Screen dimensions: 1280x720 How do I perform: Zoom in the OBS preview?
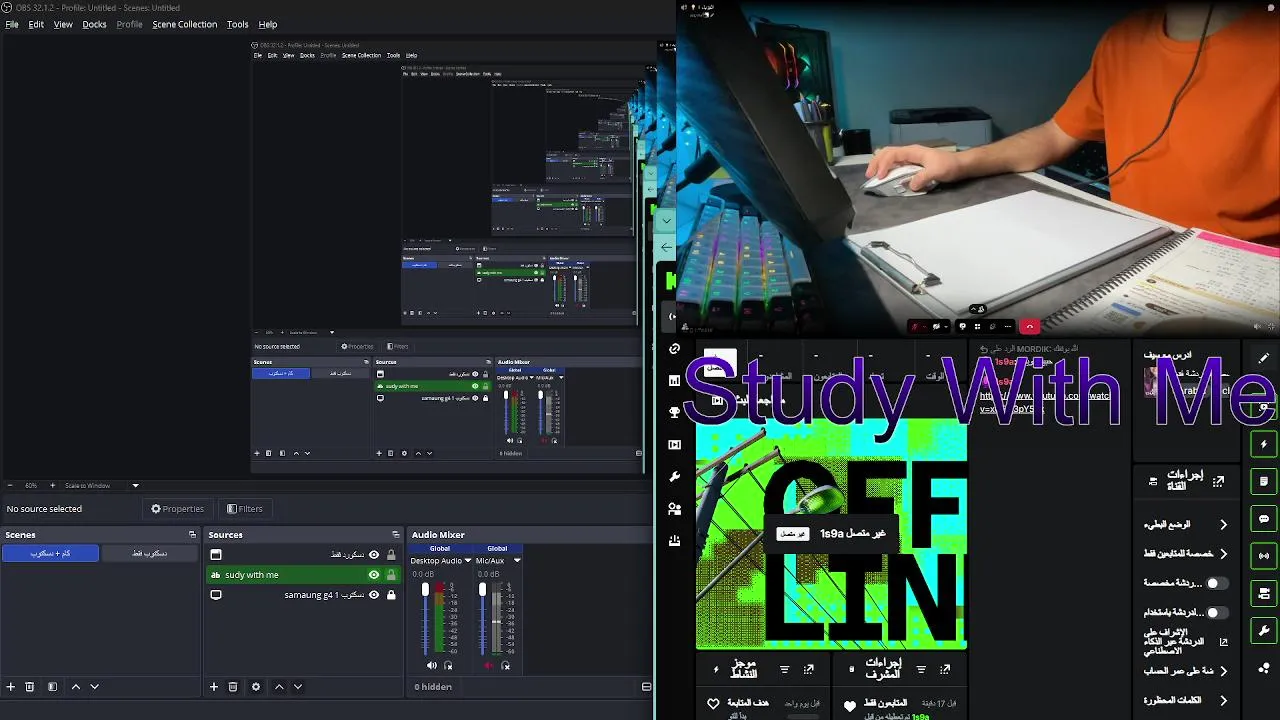52,486
